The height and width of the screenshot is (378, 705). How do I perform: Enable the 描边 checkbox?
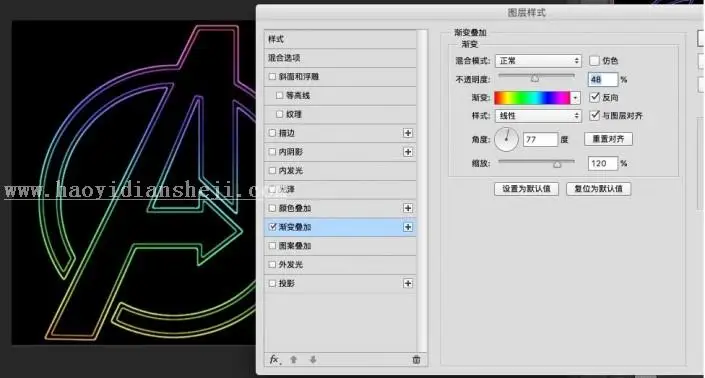coord(272,133)
